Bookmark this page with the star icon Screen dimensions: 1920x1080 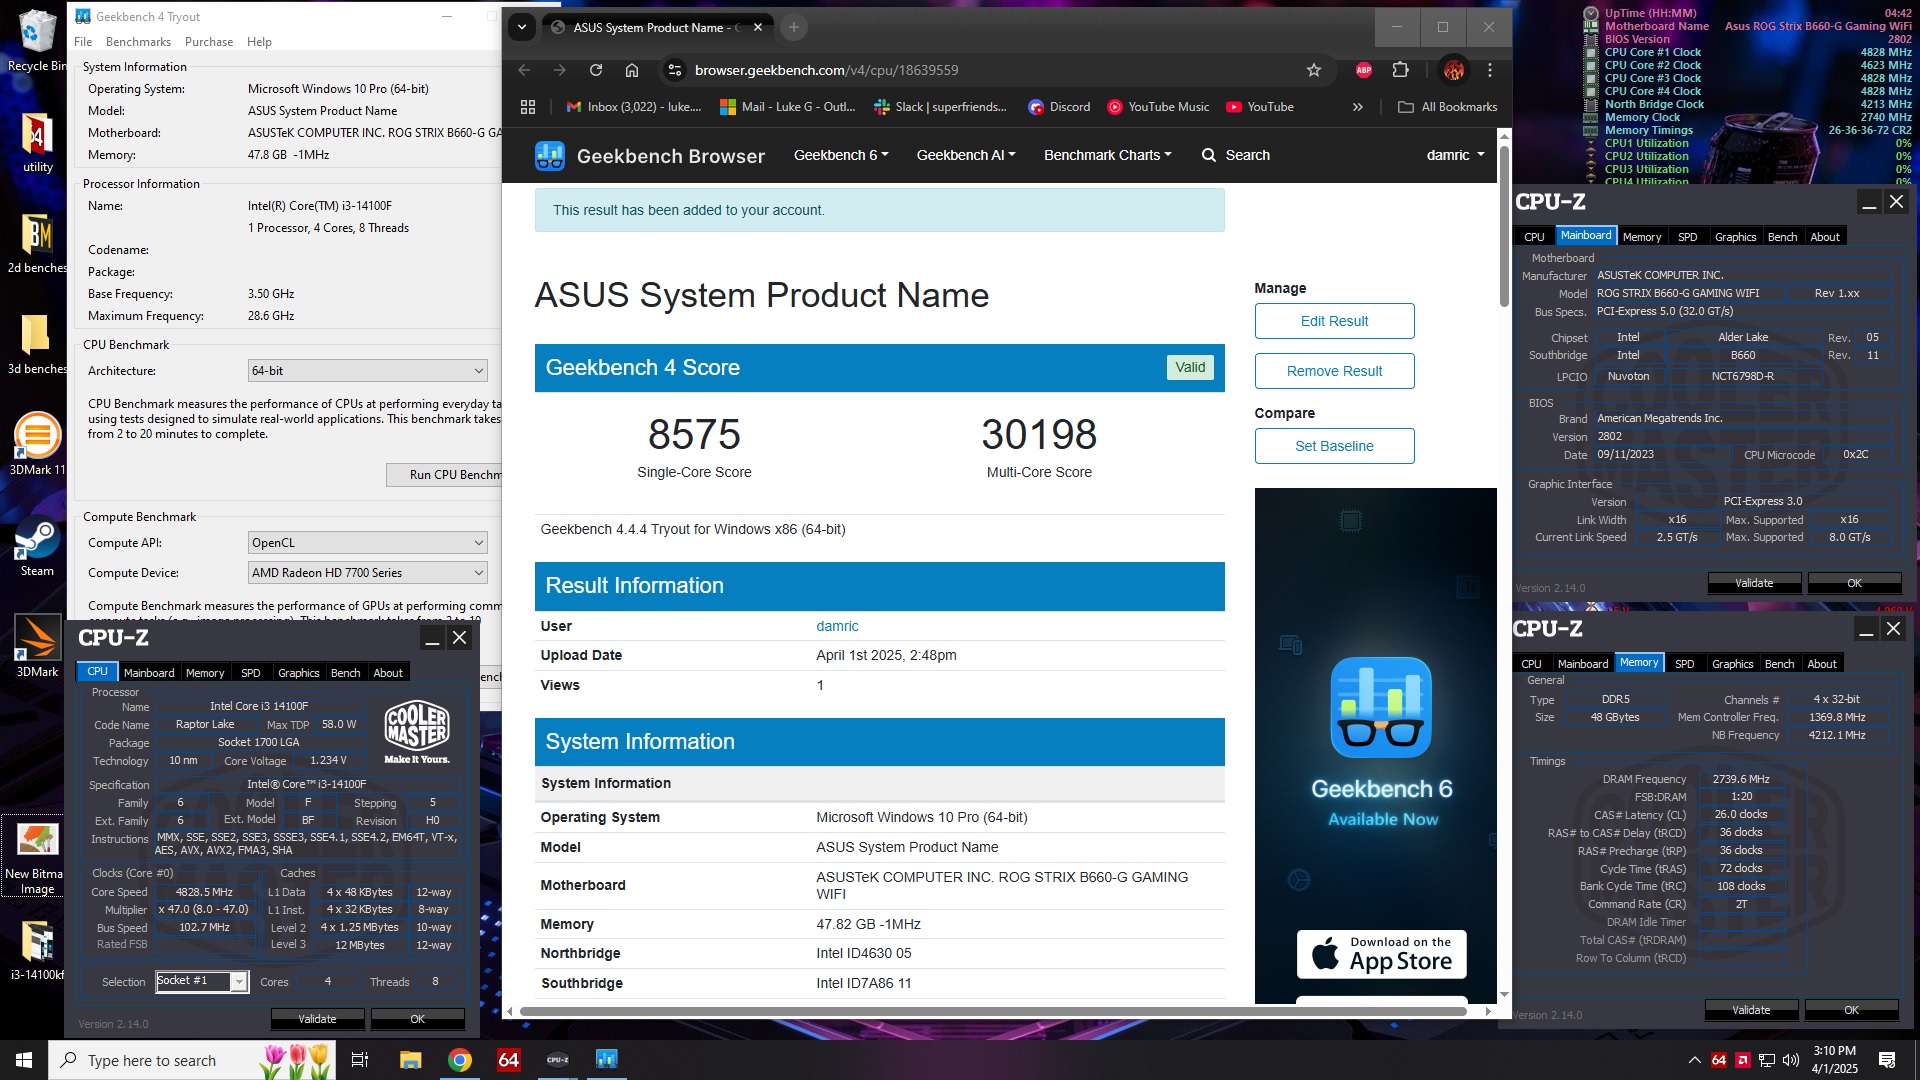tap(1314, 70)
